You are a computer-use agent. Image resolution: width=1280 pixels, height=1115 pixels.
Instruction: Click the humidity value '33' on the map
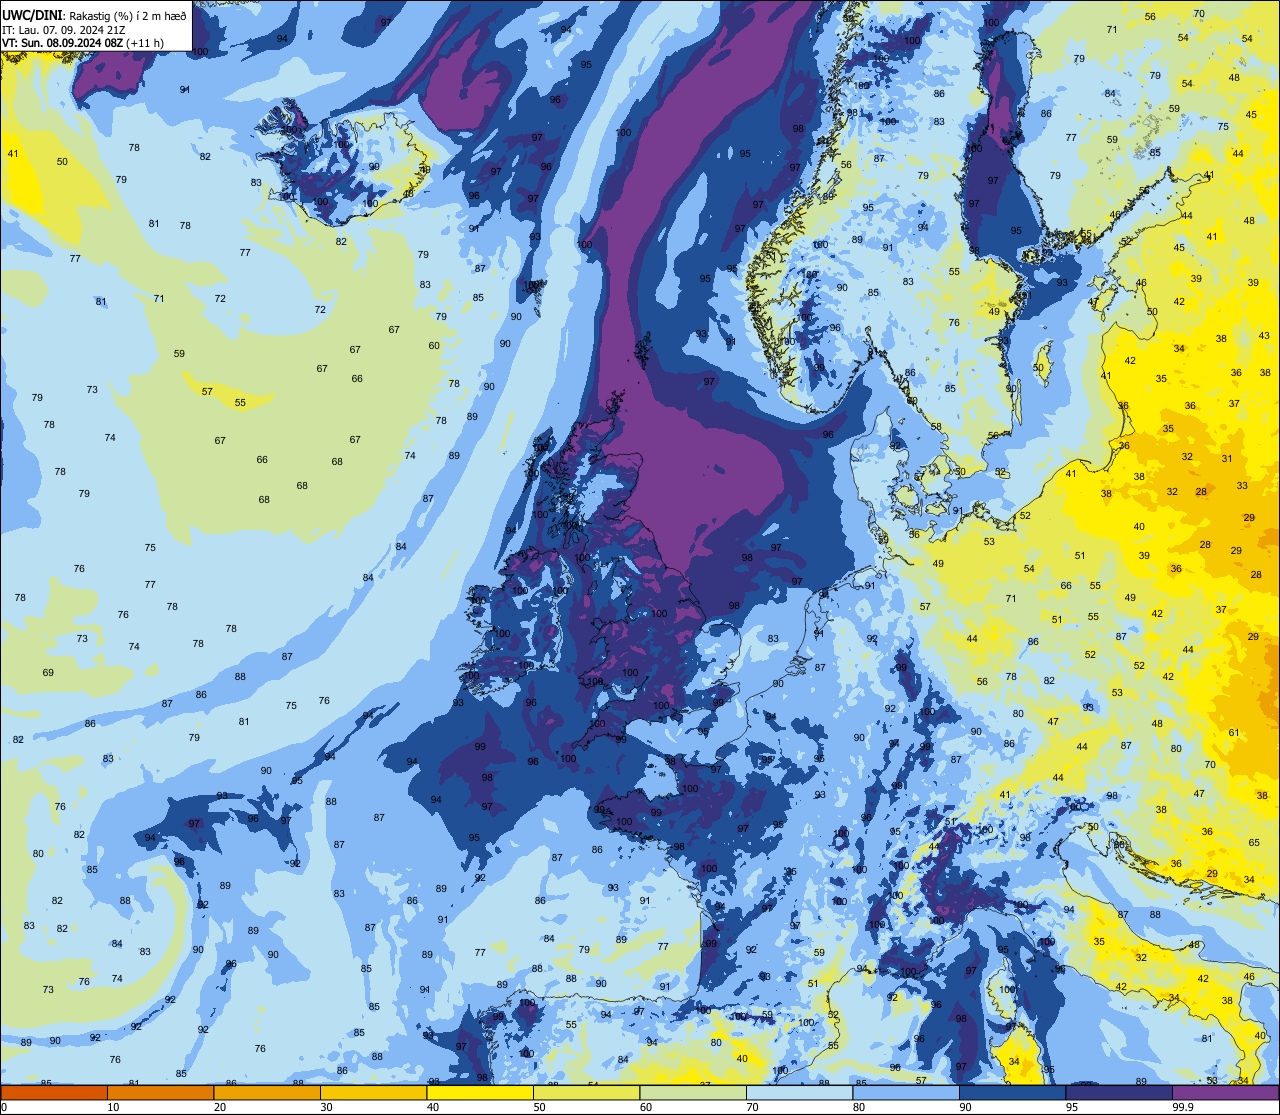(1242, 485)
